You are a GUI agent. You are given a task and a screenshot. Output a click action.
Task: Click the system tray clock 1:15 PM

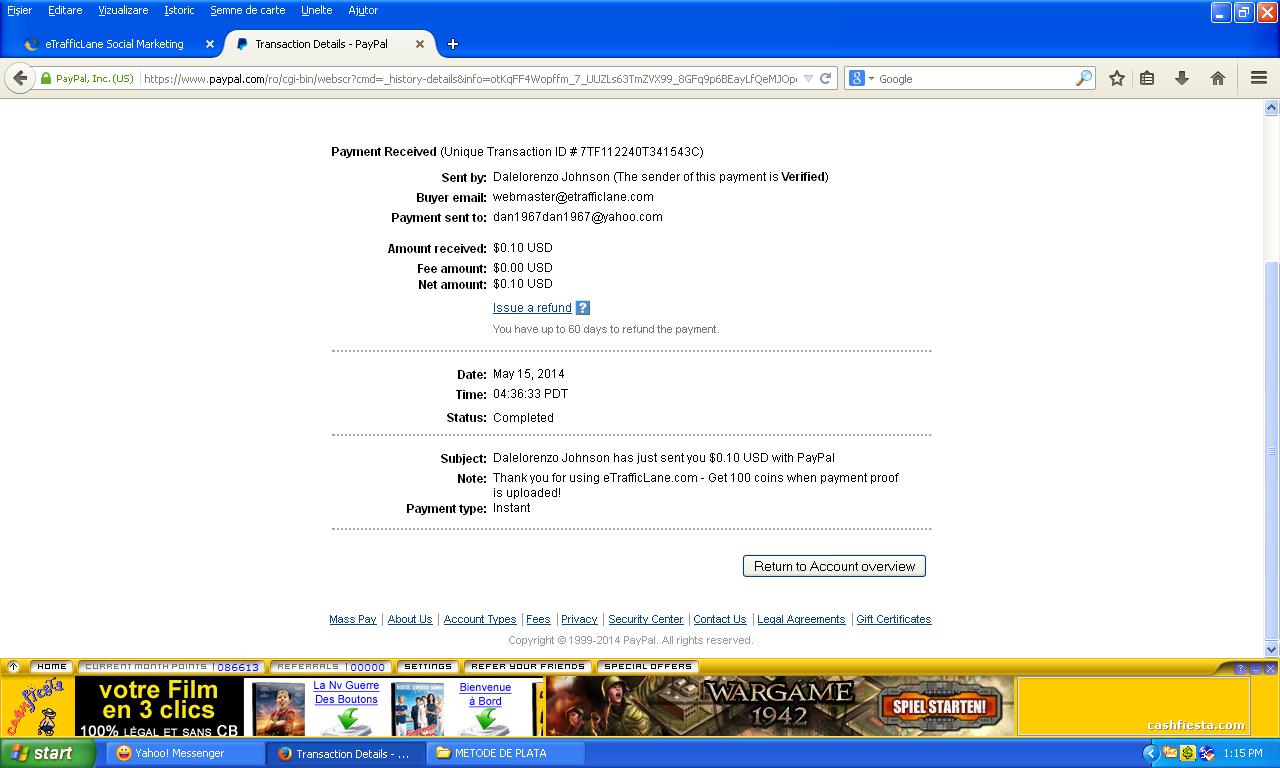1243,753
